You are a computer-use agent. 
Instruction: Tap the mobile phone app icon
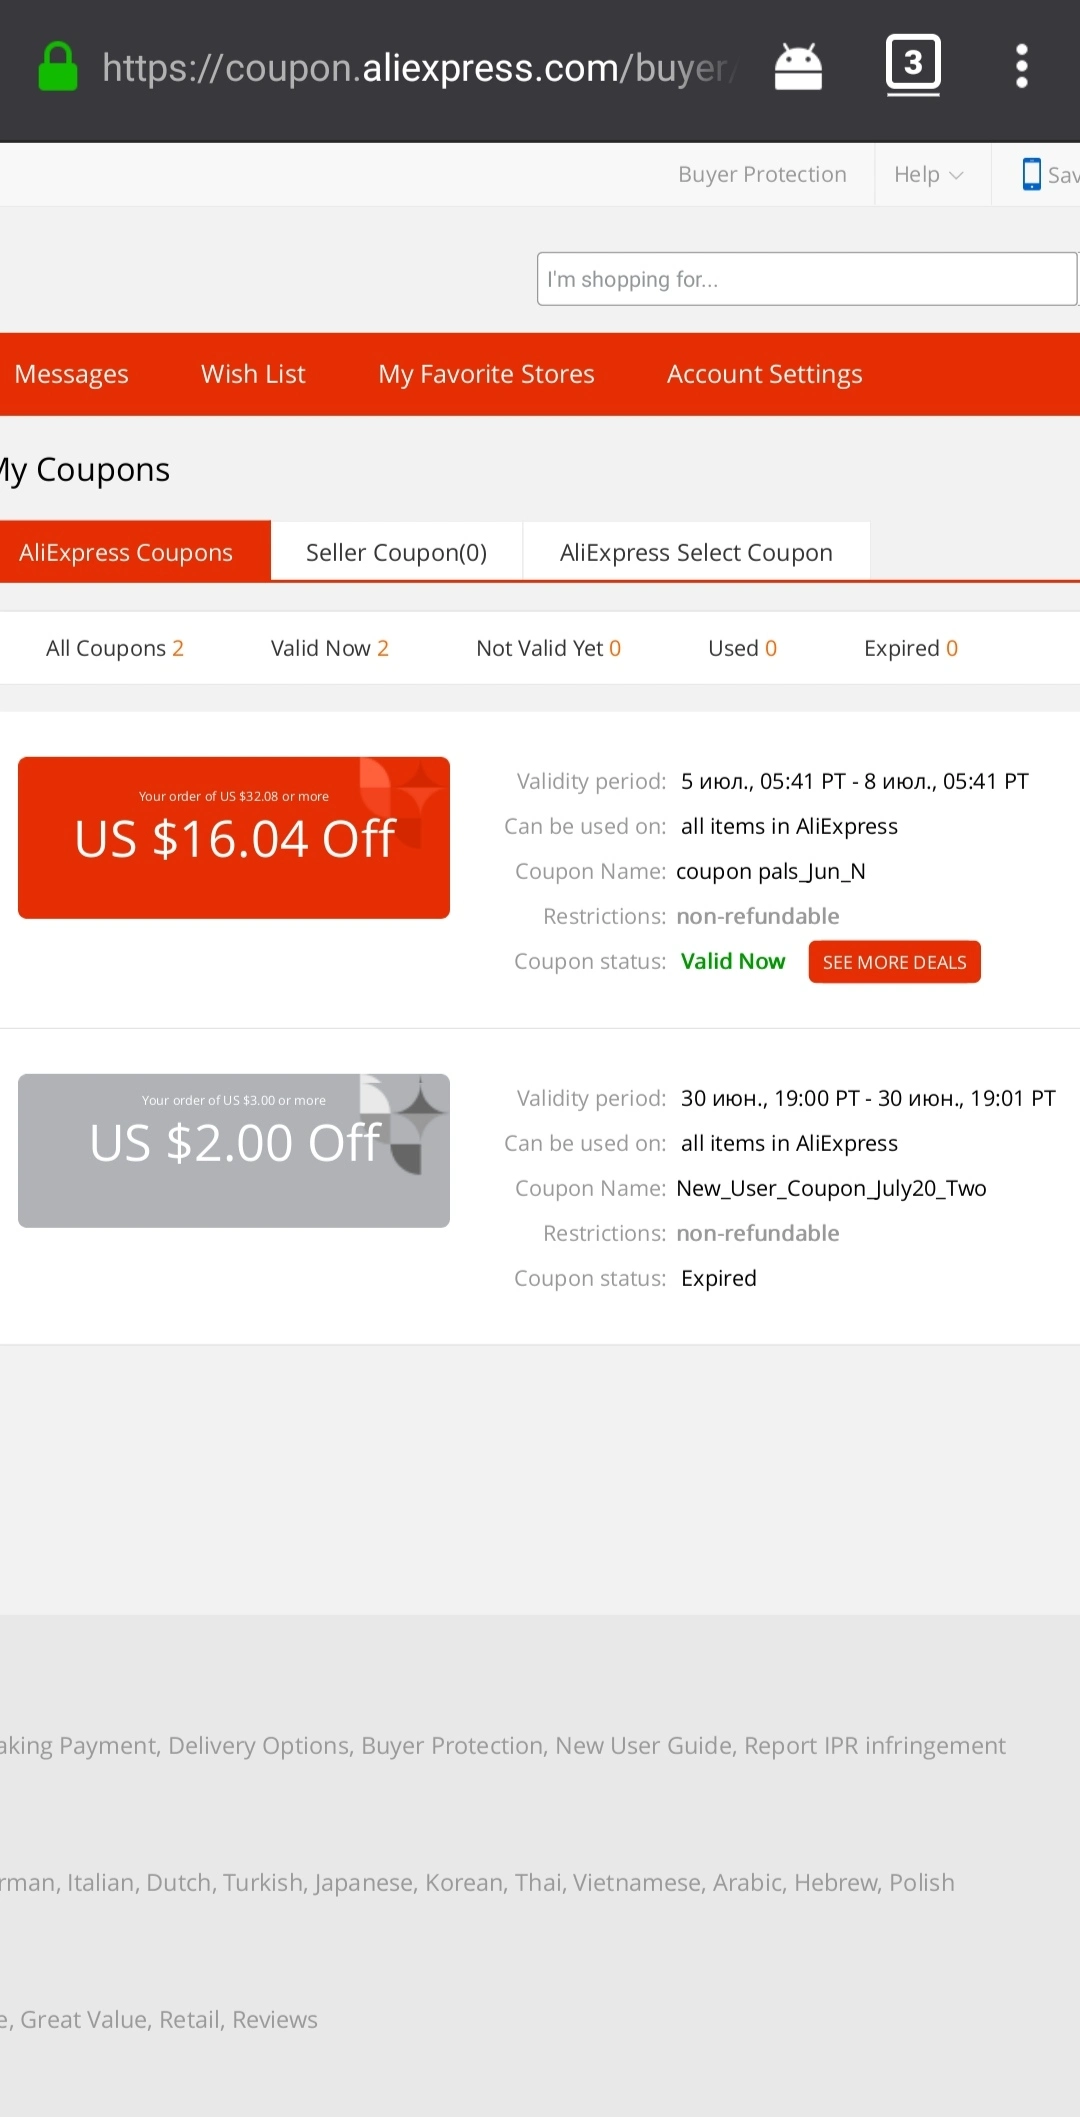point(1031,174)
